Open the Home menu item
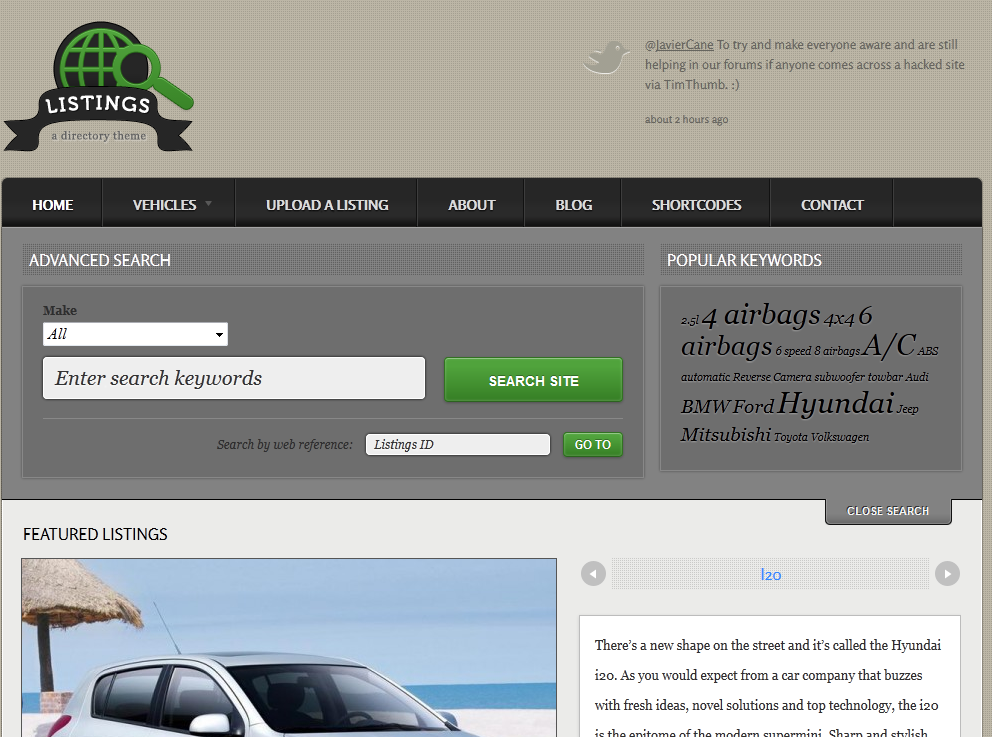 (53, 205)
